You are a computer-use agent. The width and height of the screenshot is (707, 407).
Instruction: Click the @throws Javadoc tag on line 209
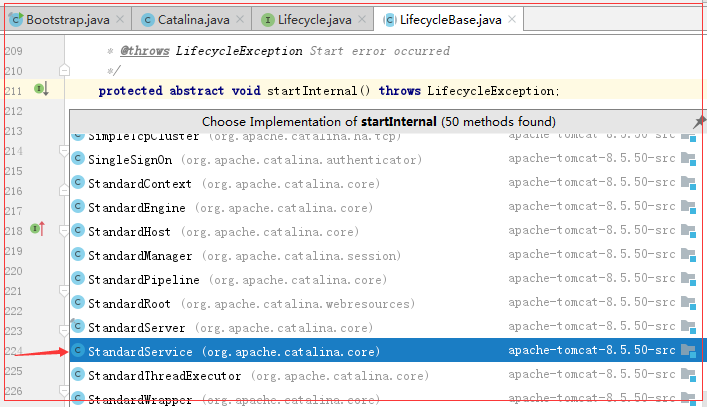pyautogui.click(x=145, y=51)
